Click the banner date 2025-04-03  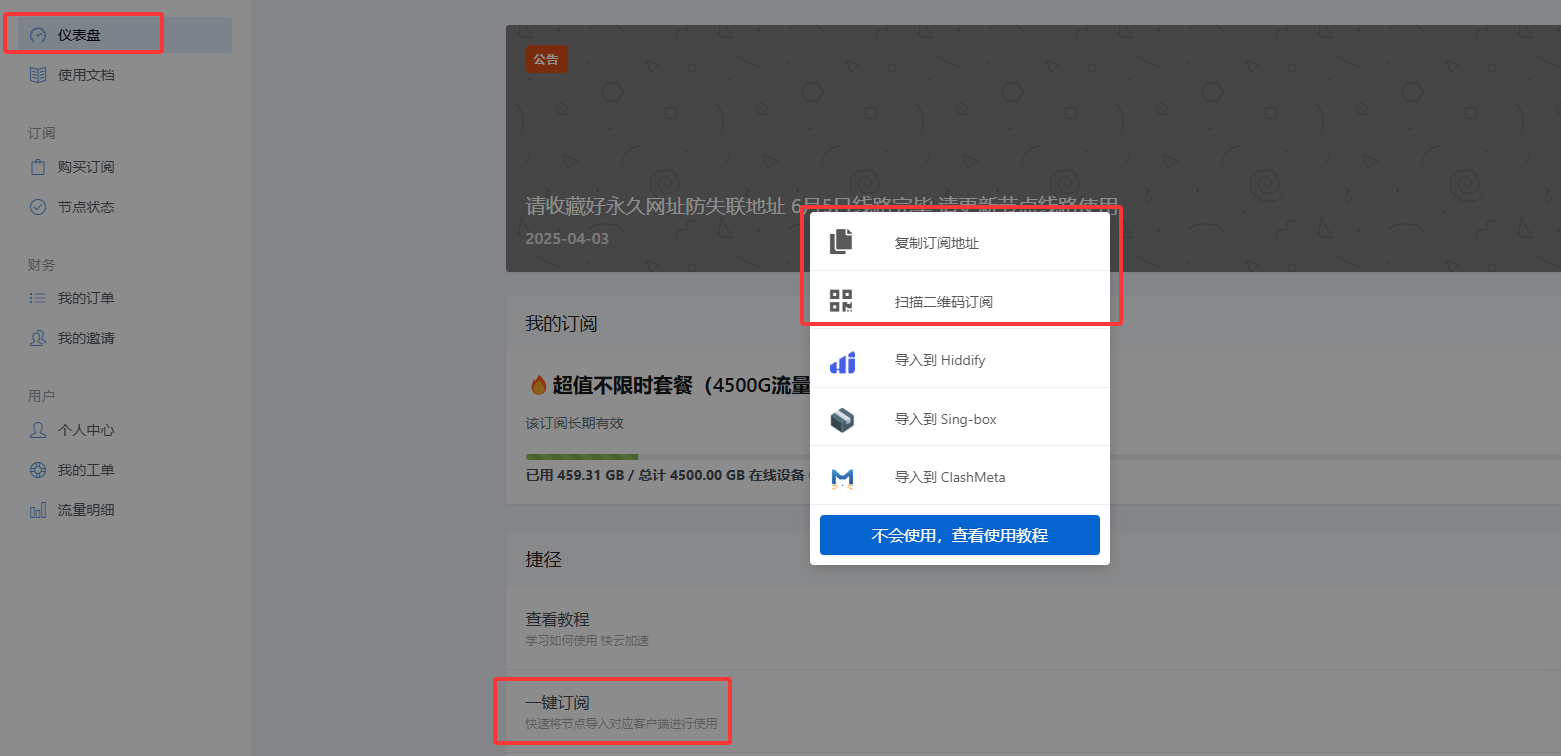coord(567,239)
